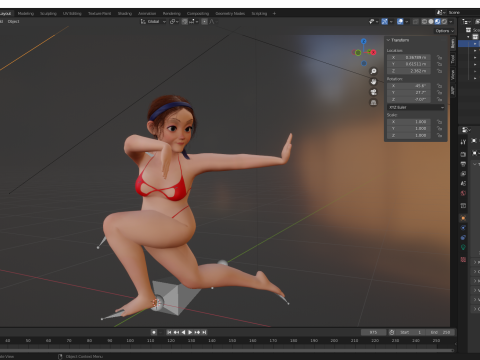
Task: Click the Rotation Y value field
Action: 409,93
